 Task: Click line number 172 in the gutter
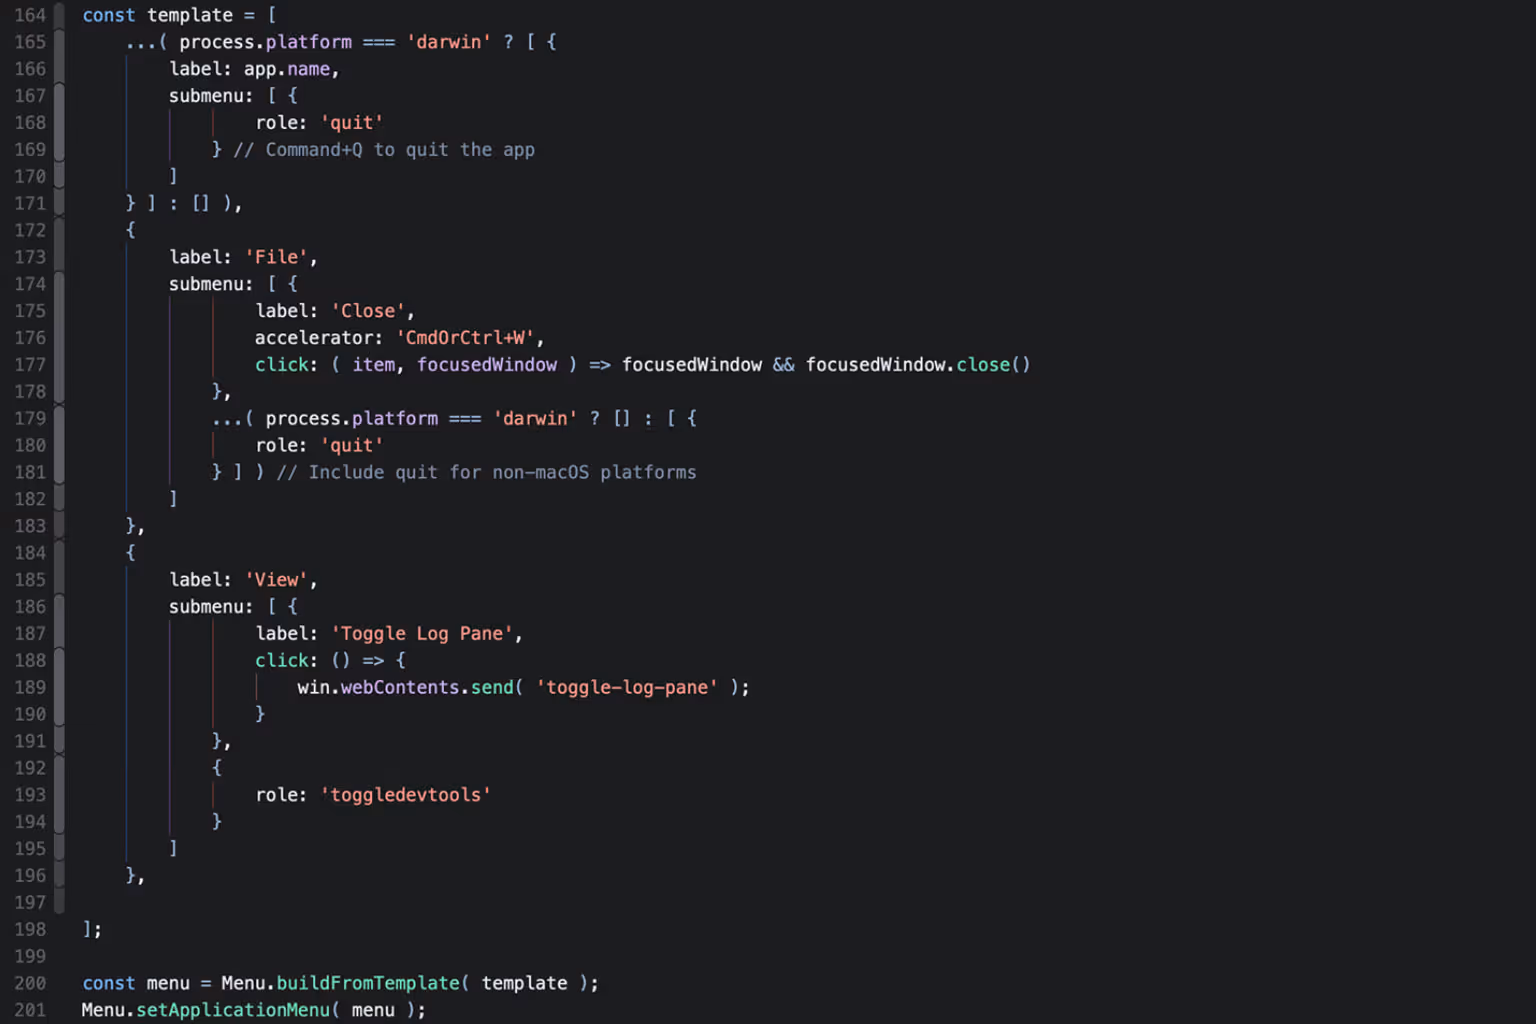point(30,230)
